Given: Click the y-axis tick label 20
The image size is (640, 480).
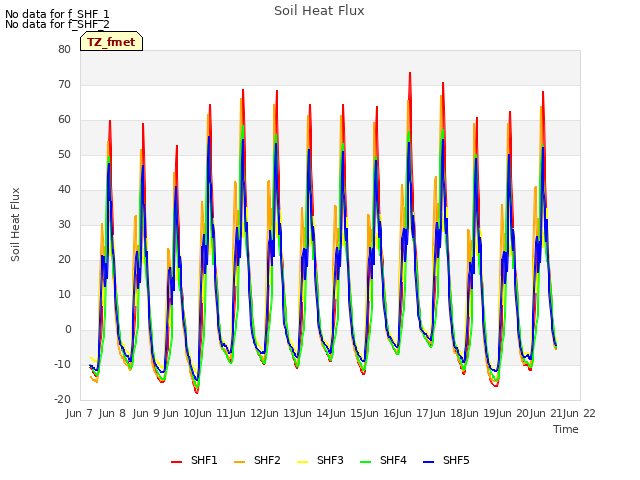Looking at the screenshot, I should click(x=64, y=260).
